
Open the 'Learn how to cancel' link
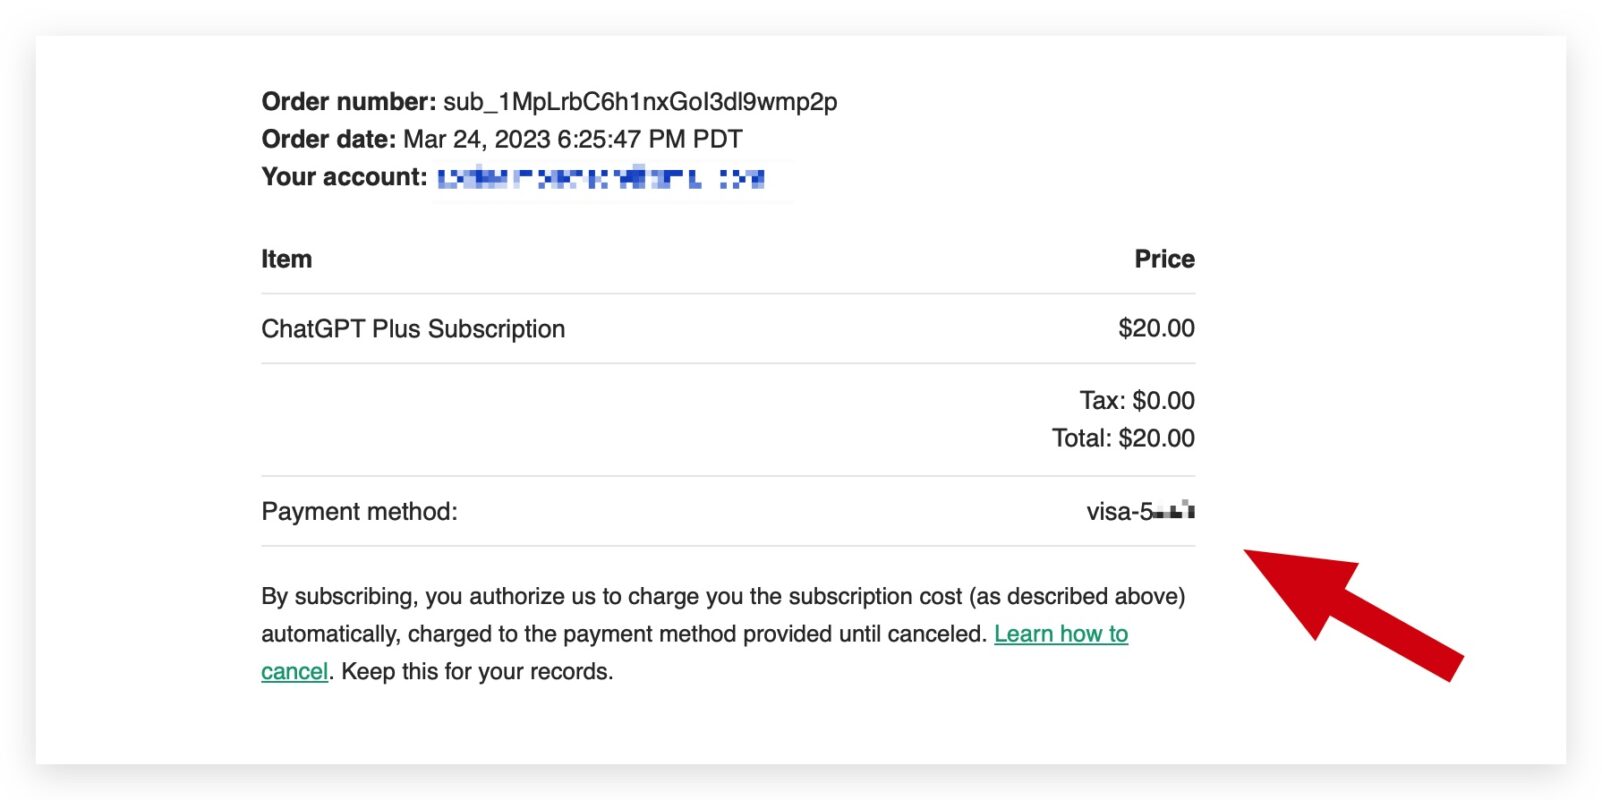1060,634
